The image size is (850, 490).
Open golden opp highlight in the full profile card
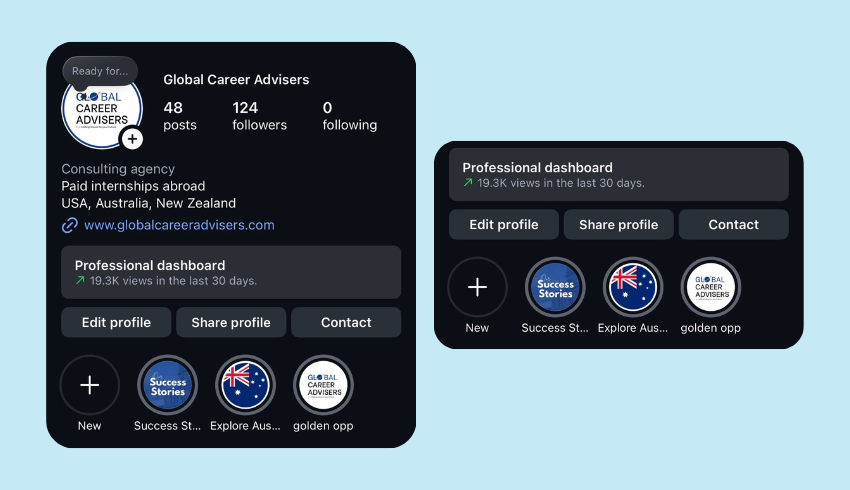pos(323,385)
